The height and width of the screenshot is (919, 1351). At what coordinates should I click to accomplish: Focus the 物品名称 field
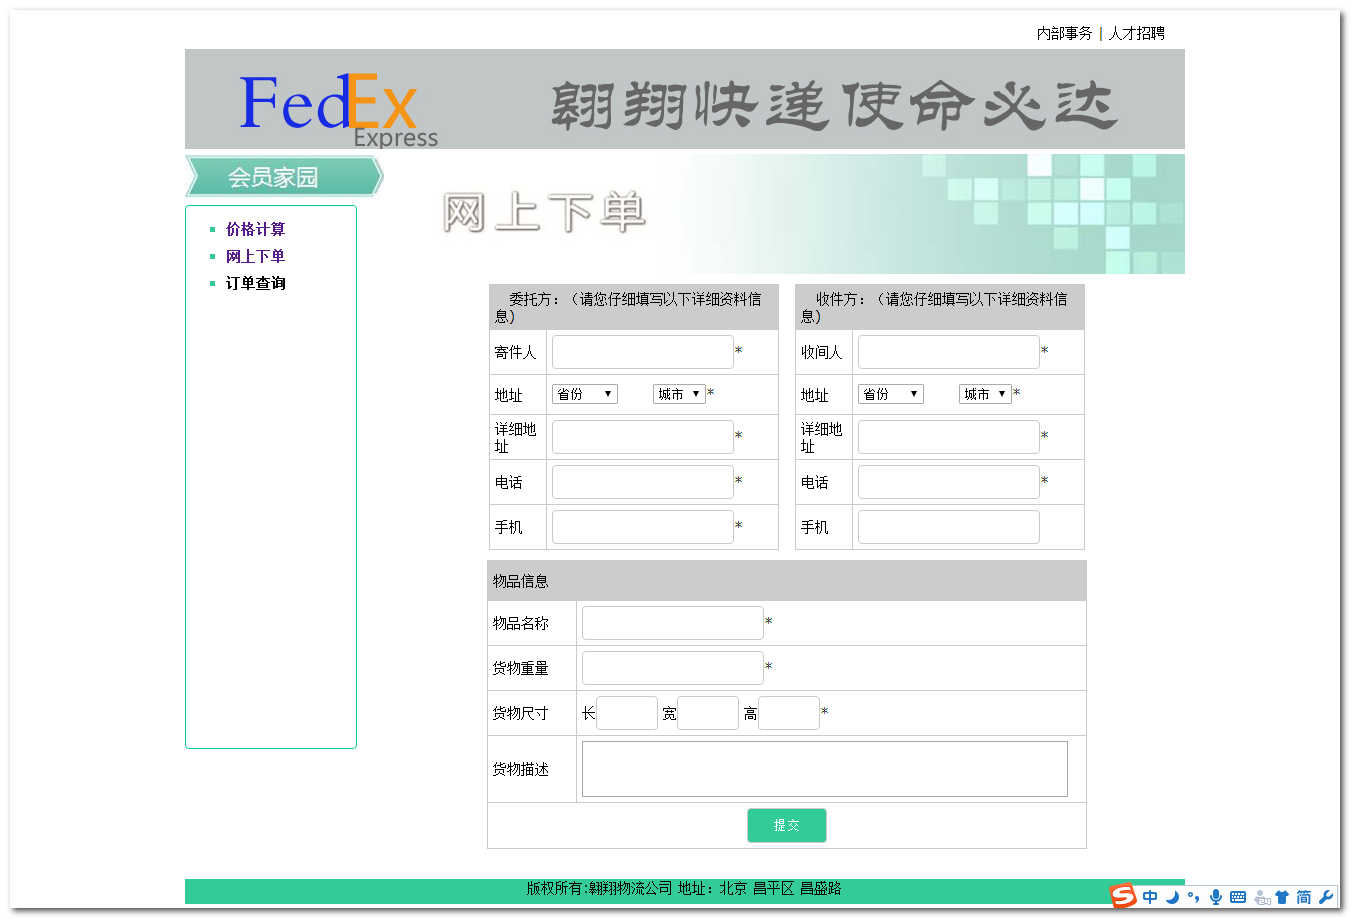[673, 623]
